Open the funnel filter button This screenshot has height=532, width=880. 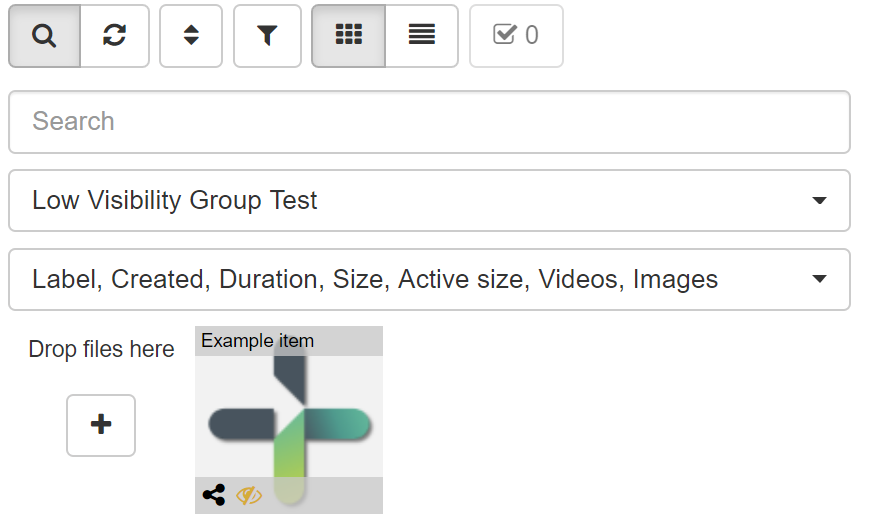pyautogui.click(x=267, y=36)
